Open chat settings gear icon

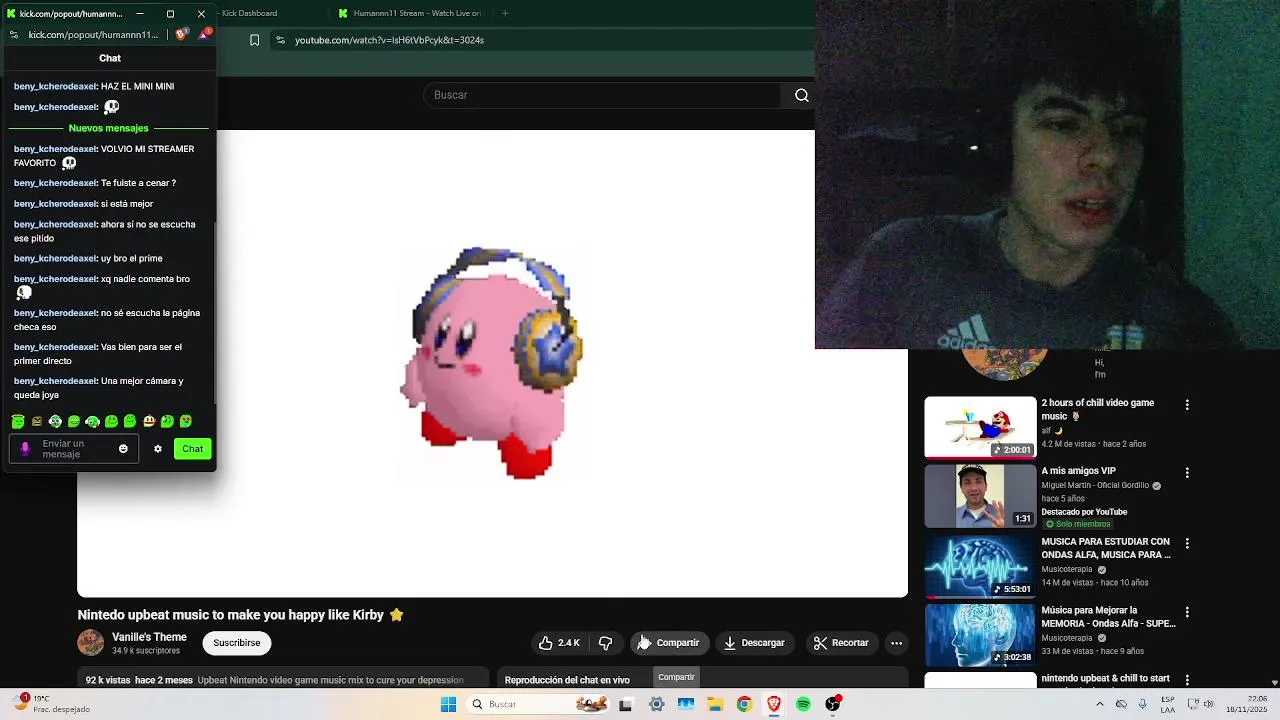click(x=157, y=449)
